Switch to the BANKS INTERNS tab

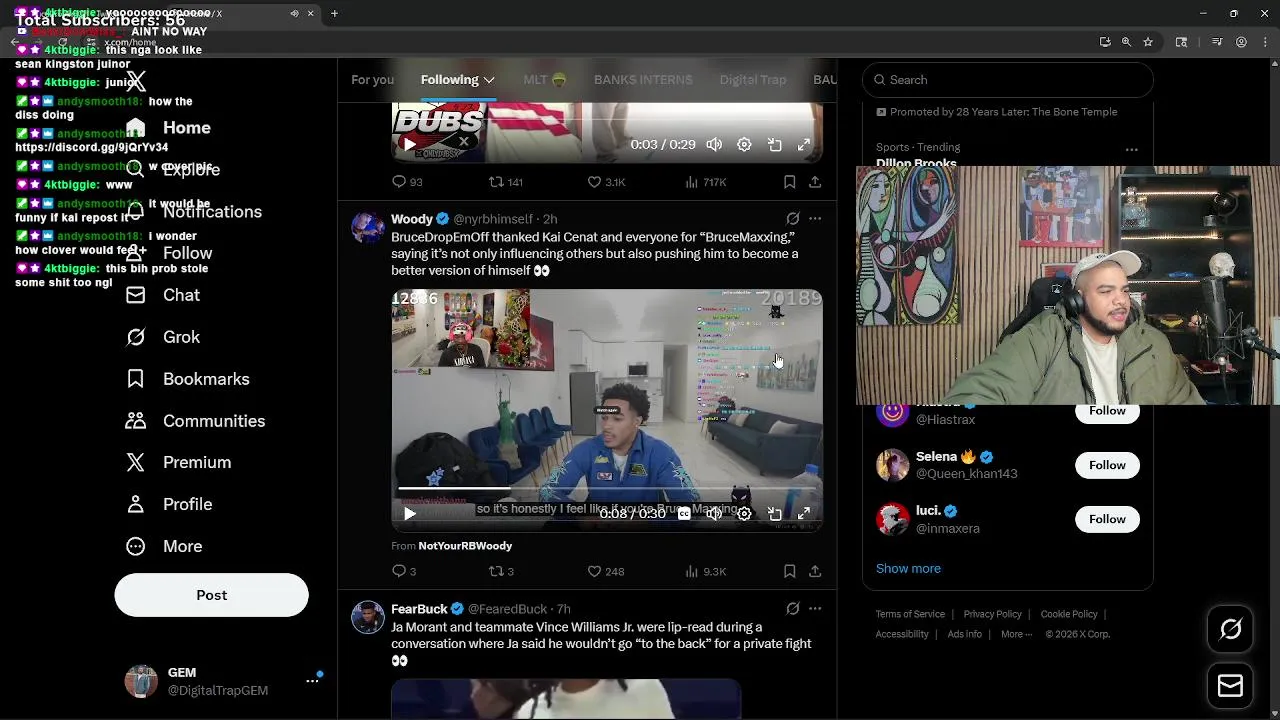[x=643, y=80]
